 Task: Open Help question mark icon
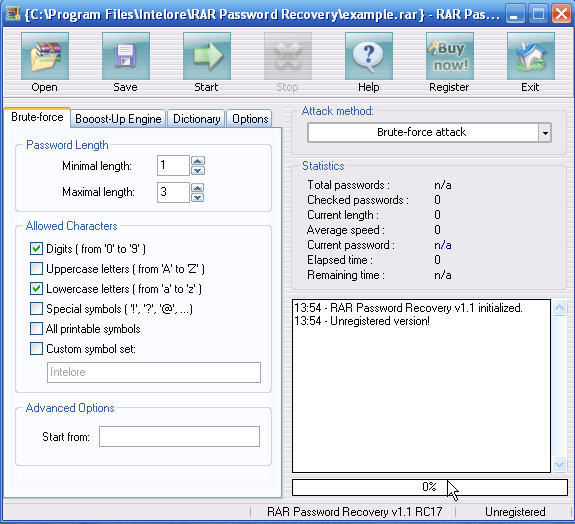369,56
